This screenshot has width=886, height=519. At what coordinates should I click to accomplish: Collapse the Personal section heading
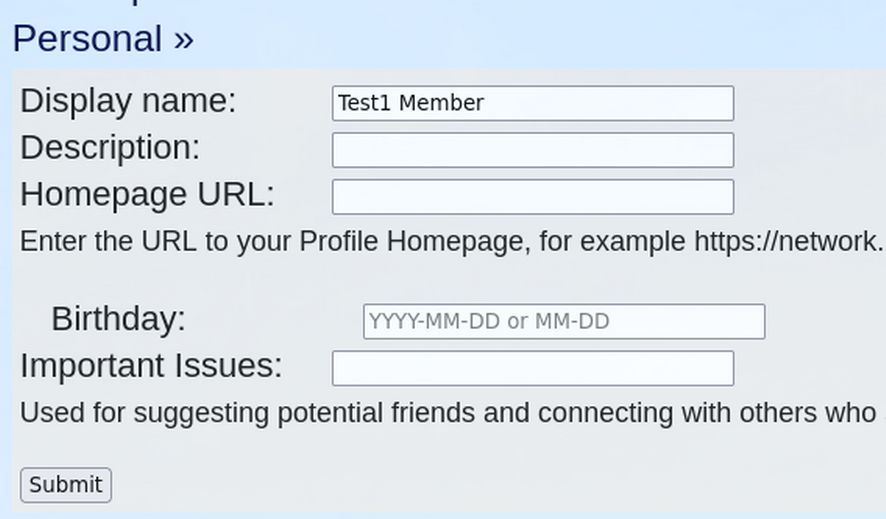pyautogui.click(x=103, y=39)
